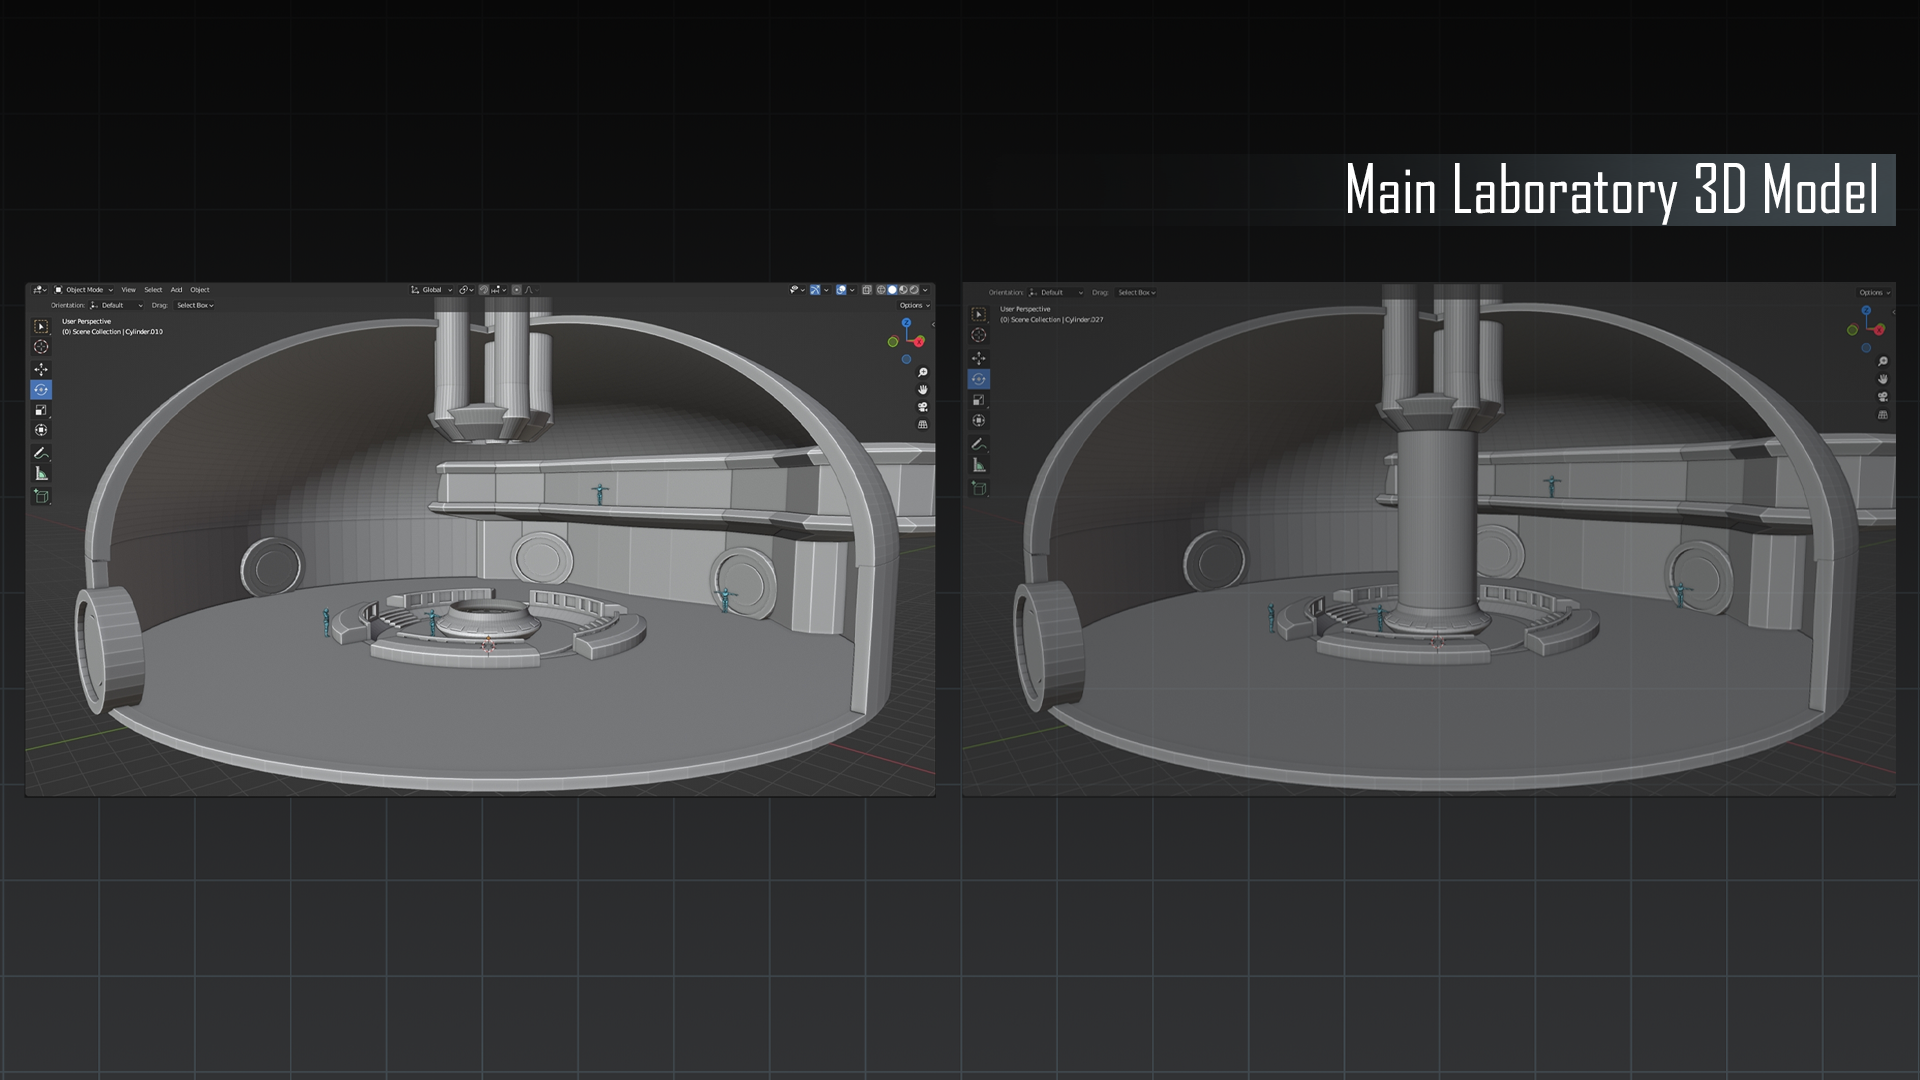
Task: Toggle camera view in the right viewport
Action: pyautogui.click(x=1883, y=397)
